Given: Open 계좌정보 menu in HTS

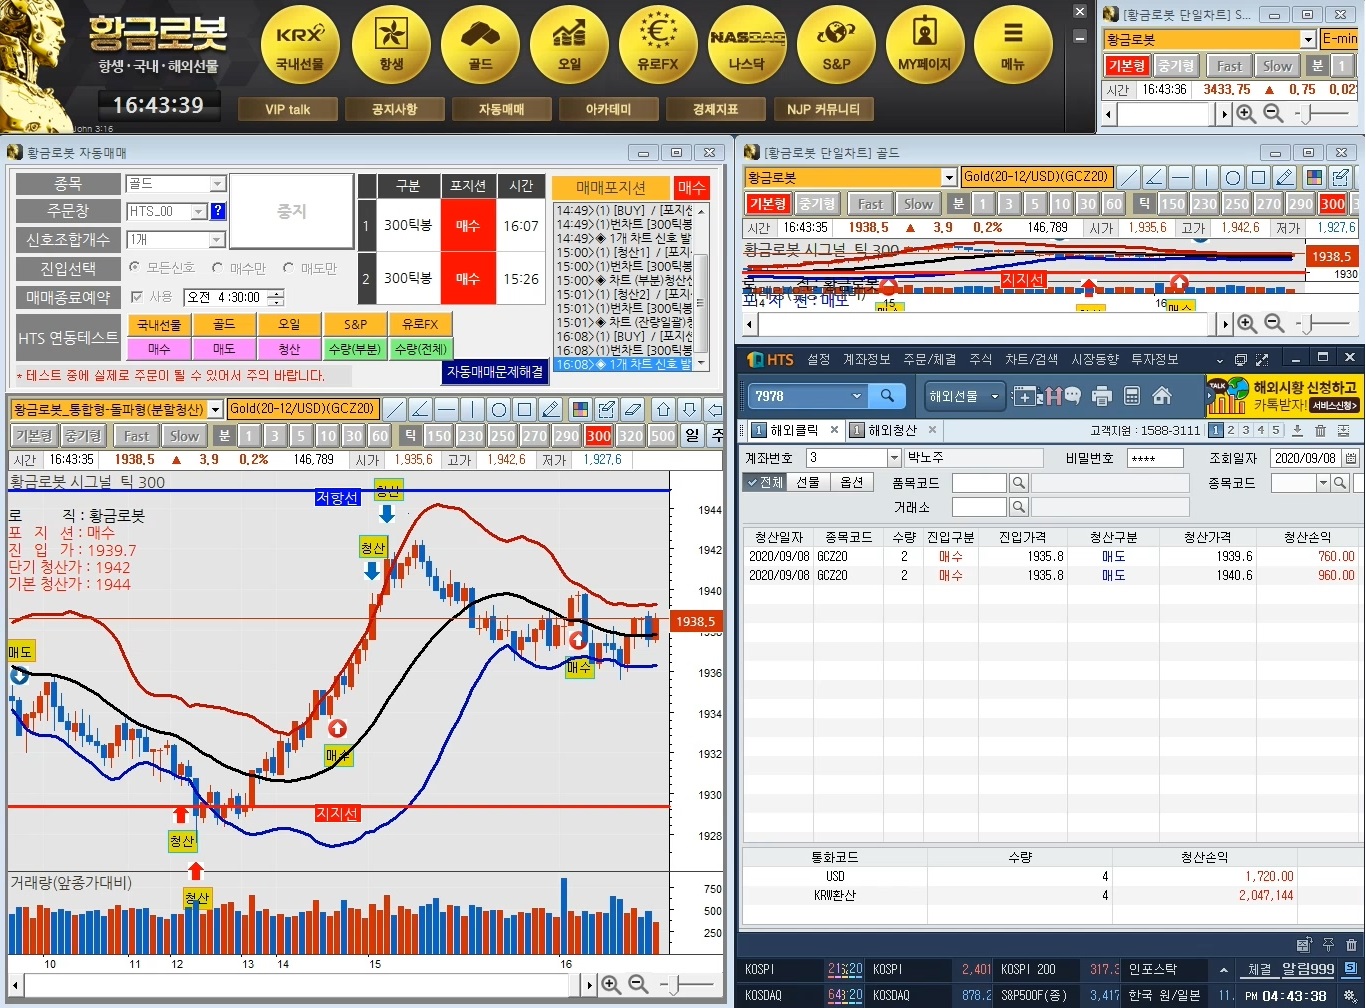Looking at the screenshot, I should (866, 360).
